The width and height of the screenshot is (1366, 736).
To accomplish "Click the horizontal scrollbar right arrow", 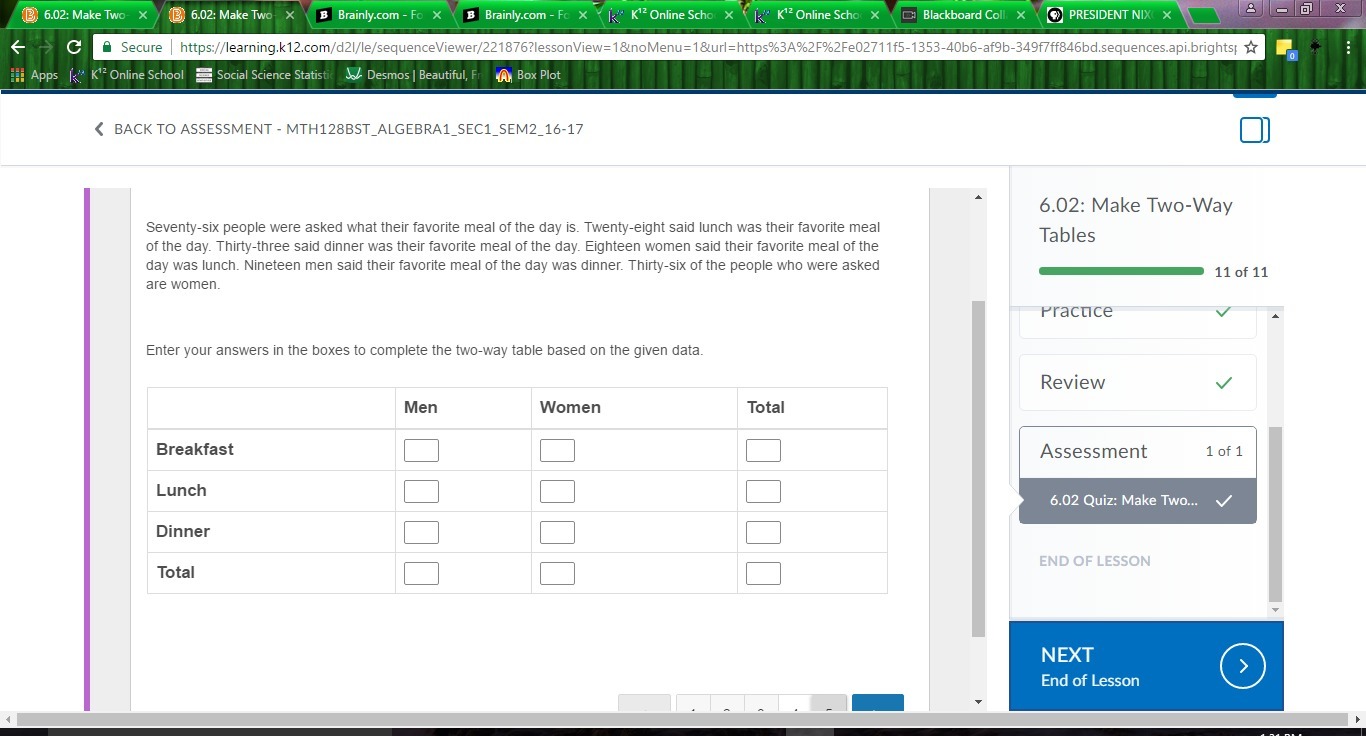I will tap(1358, 719).
